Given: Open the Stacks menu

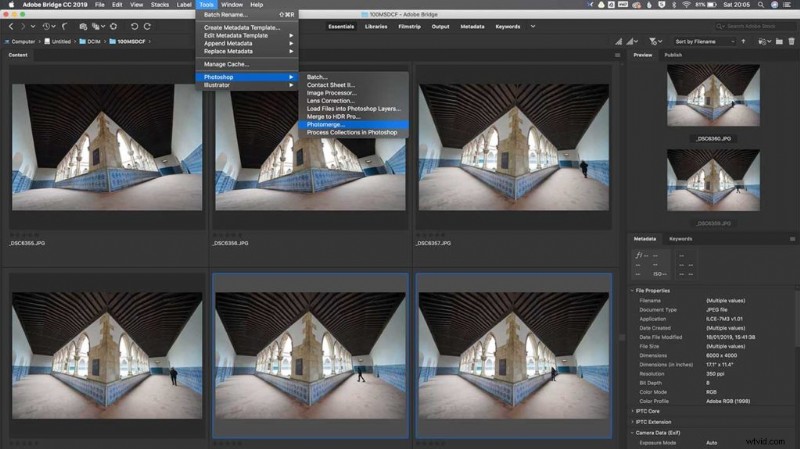Looking at the screenshot, I should pos(159,5).
